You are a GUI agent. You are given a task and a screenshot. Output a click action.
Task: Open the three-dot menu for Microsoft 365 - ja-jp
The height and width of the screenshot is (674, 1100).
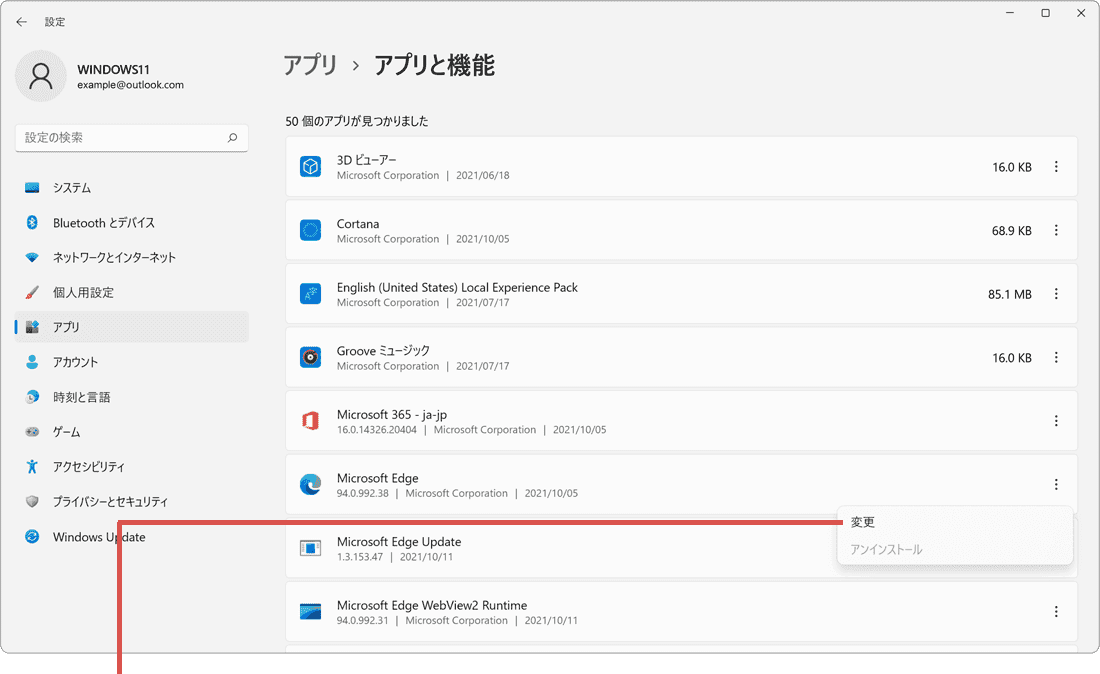(1056, 421)
